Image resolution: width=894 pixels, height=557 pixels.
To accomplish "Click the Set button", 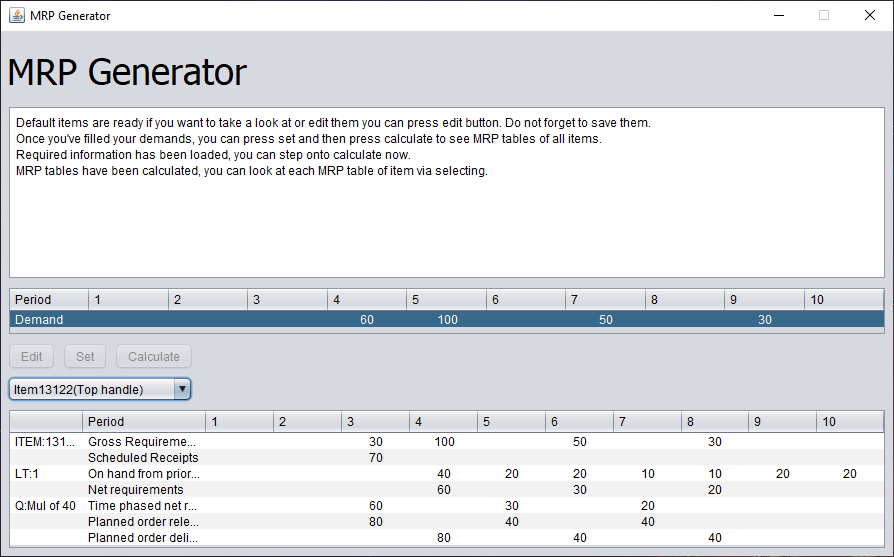I will point(85,356).
